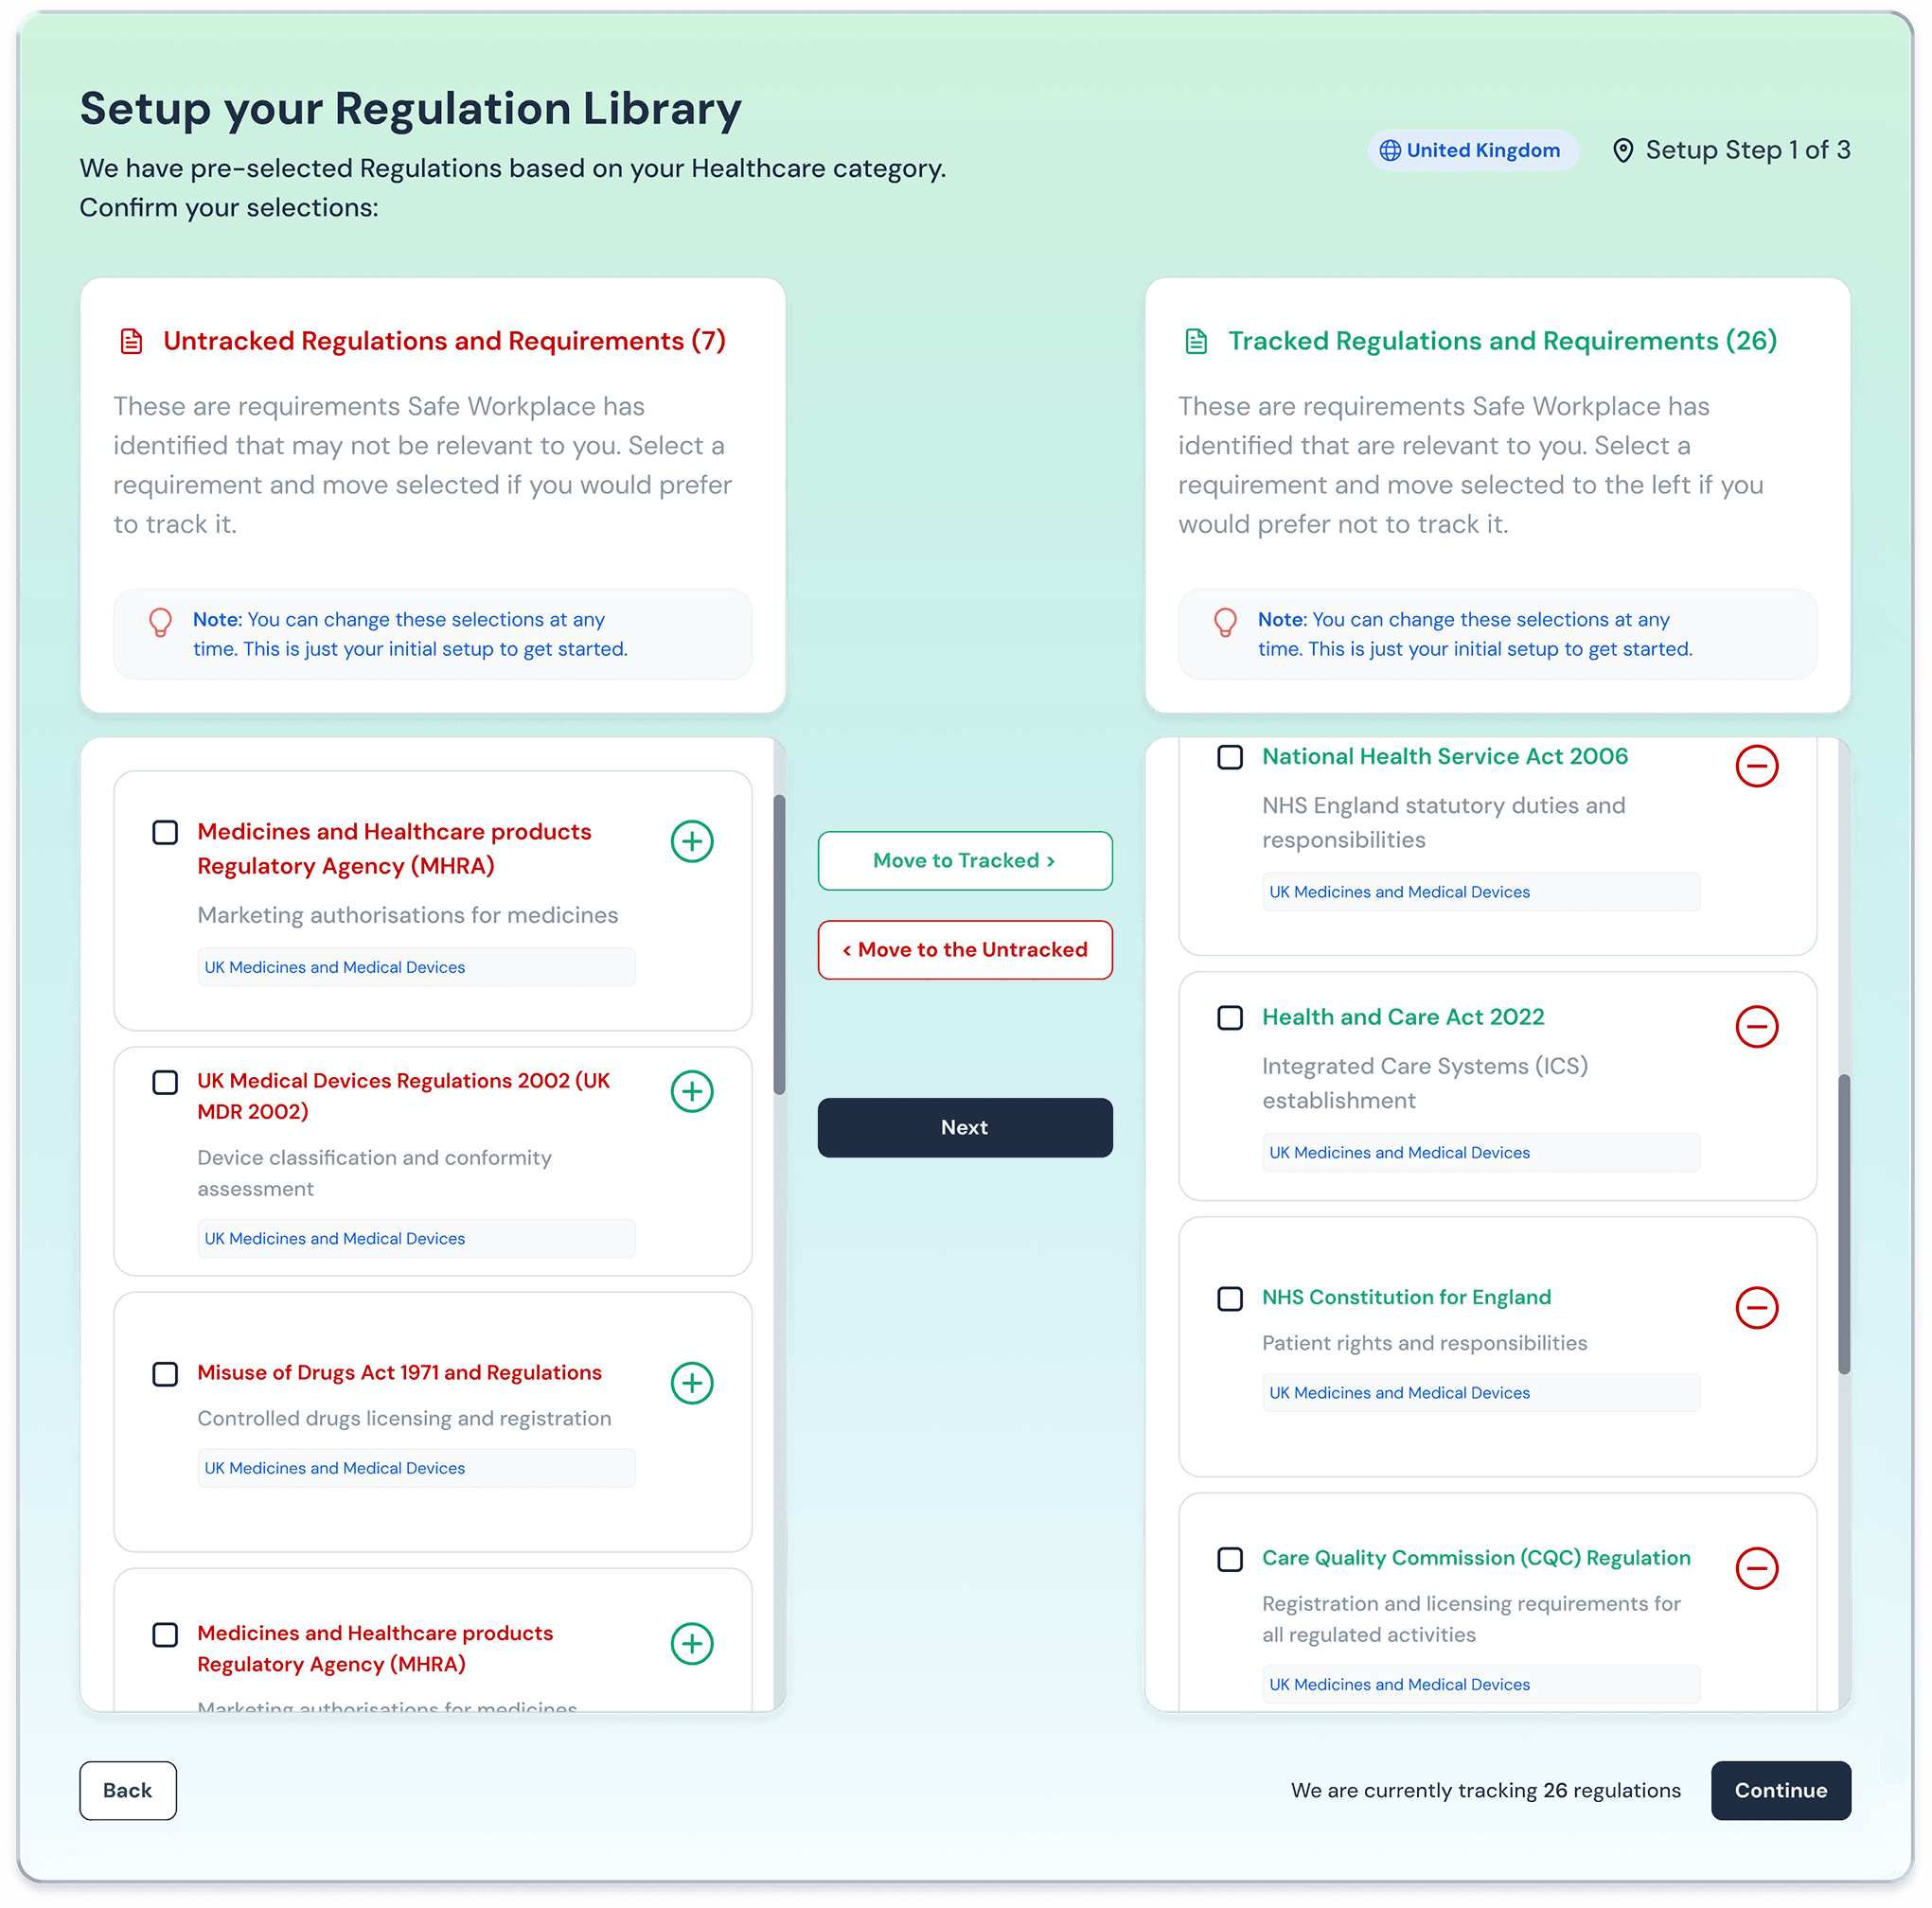Add first MHRA regulation with plus icon

tap(692, 841)
